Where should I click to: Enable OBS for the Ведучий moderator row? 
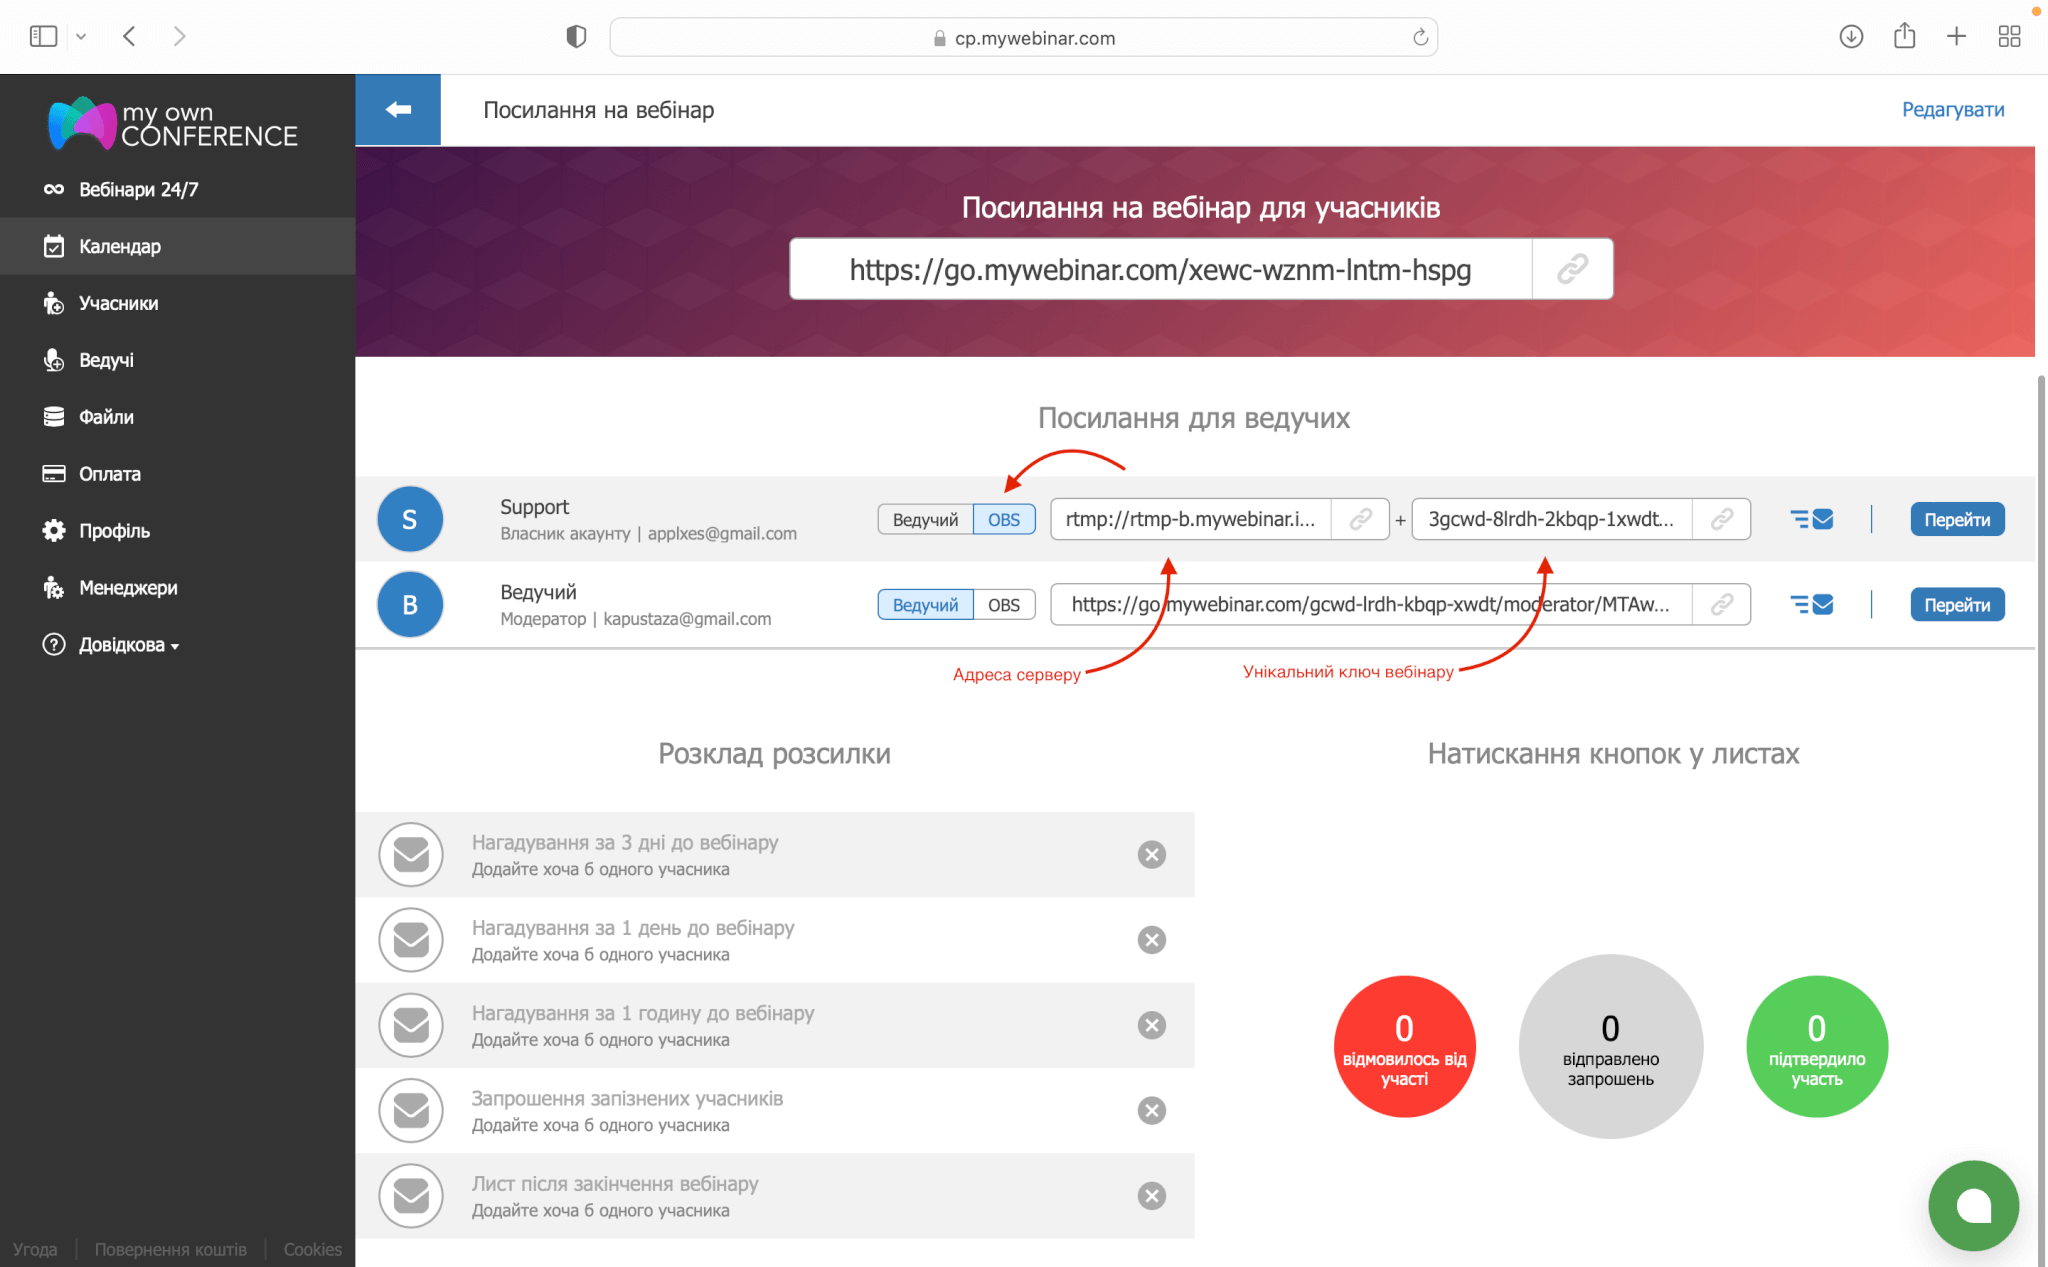click(1005, 604)
